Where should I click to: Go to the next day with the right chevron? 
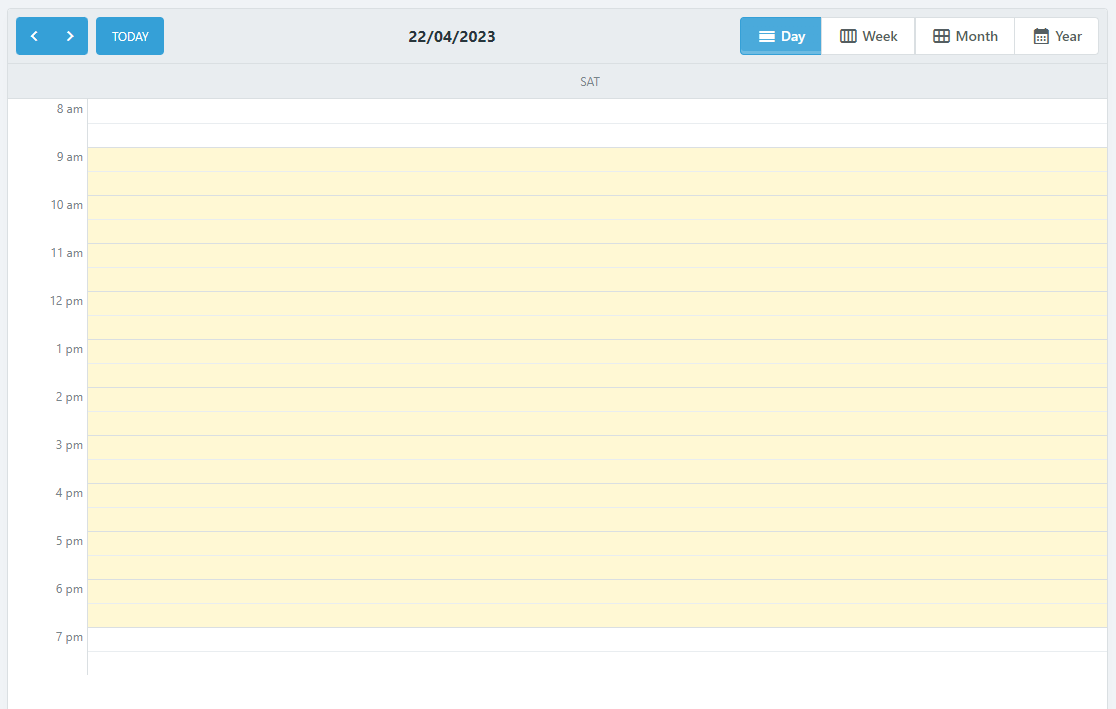coord(70,36)
